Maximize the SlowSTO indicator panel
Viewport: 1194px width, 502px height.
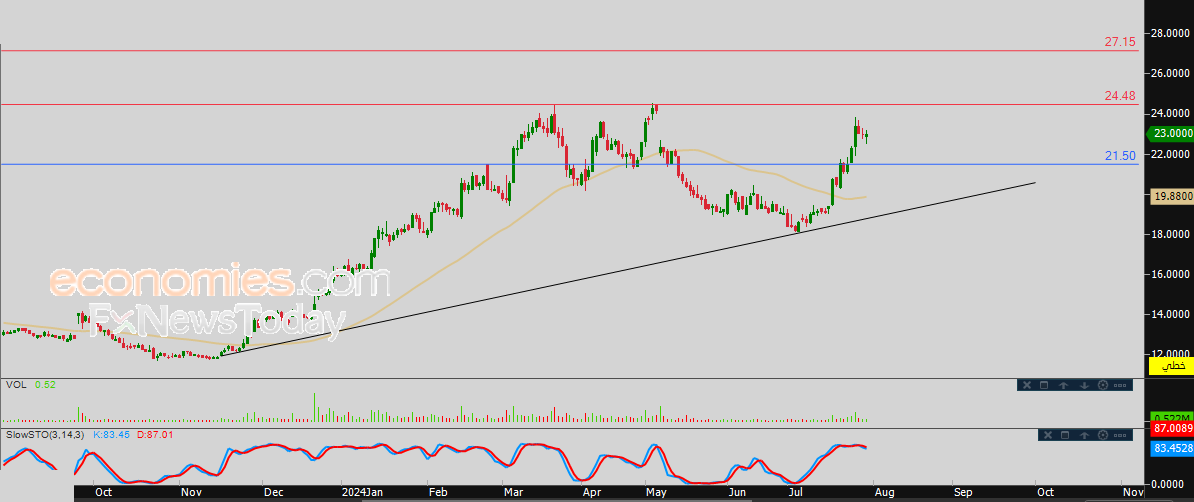coord(1065,434)
